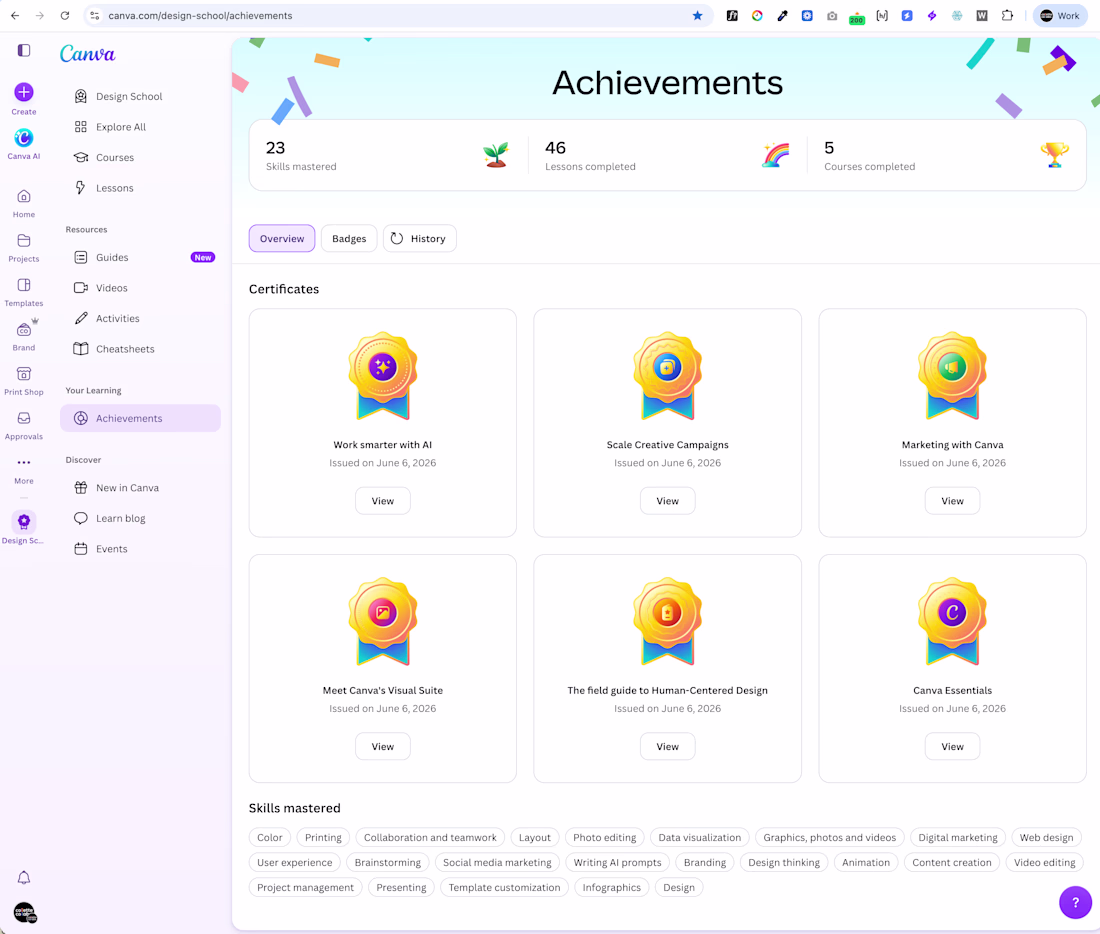1100x934 pixels.
Task: Click the Design thinking skill chip
Action: (784, 862)
